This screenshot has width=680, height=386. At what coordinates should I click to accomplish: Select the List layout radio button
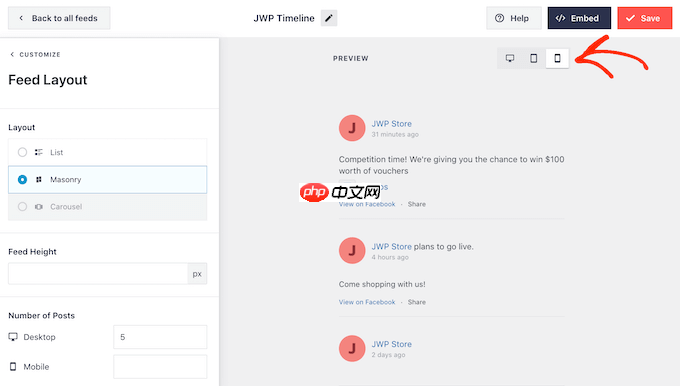(x=22, y=152)
